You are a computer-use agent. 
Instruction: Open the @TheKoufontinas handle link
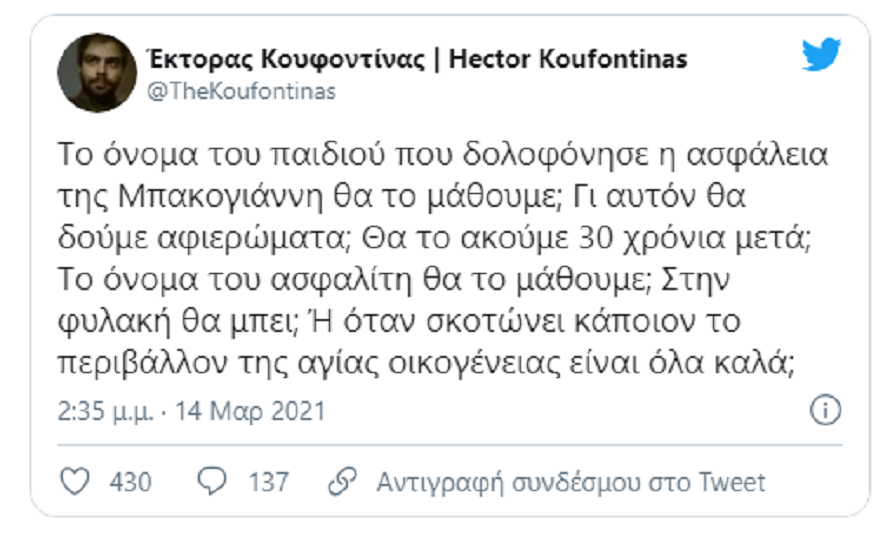click(x=241, y=91)
